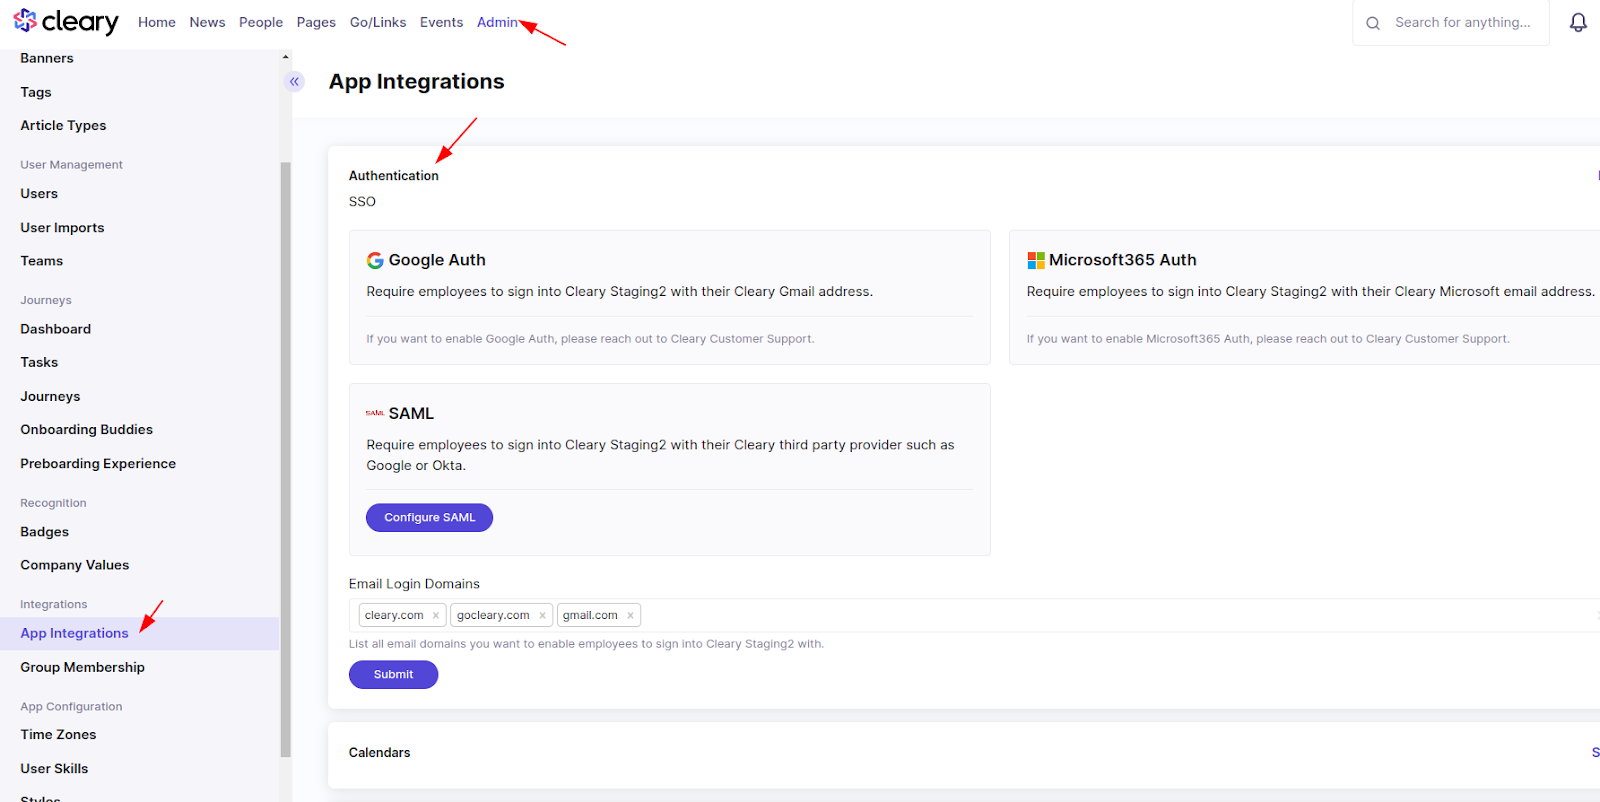1600x802 pixels.
Task: Click the Microsoft logo in Microsoft365 Auth
Action: click(x=1036, y=260)
